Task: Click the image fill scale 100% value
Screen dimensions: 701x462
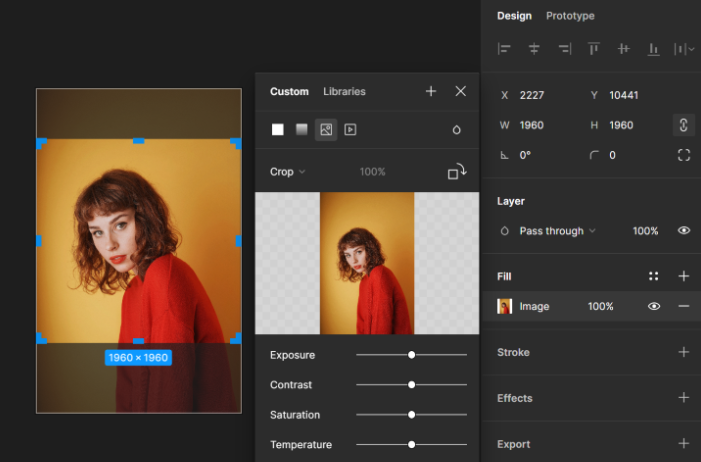Action: [372, 172]
